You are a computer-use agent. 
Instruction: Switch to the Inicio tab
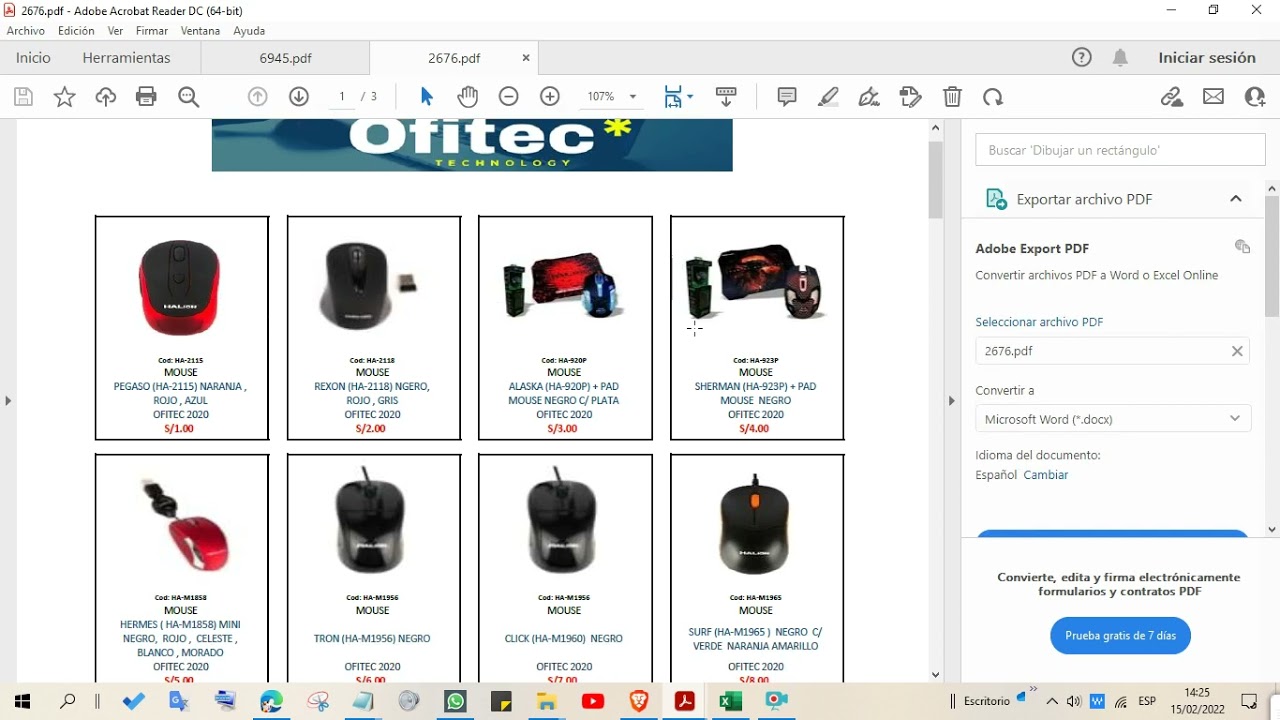point(33,58)
